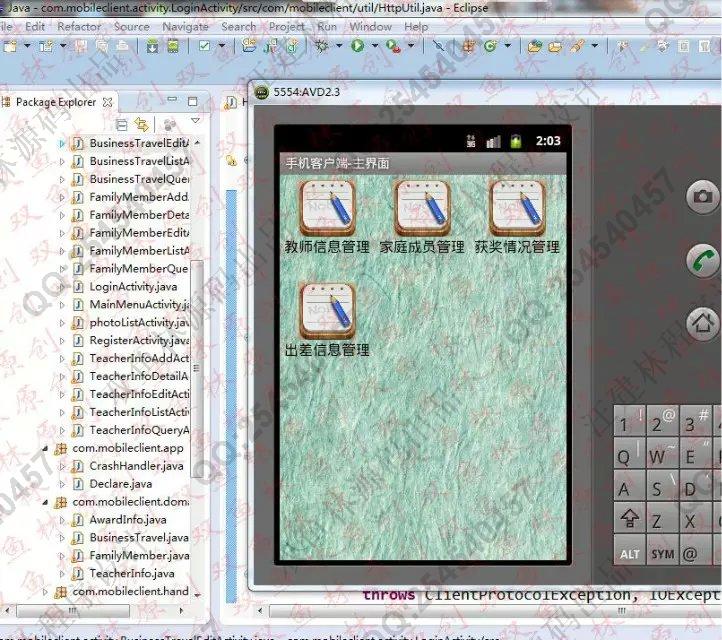Select Declare.java in the tree

coord(121,484)
